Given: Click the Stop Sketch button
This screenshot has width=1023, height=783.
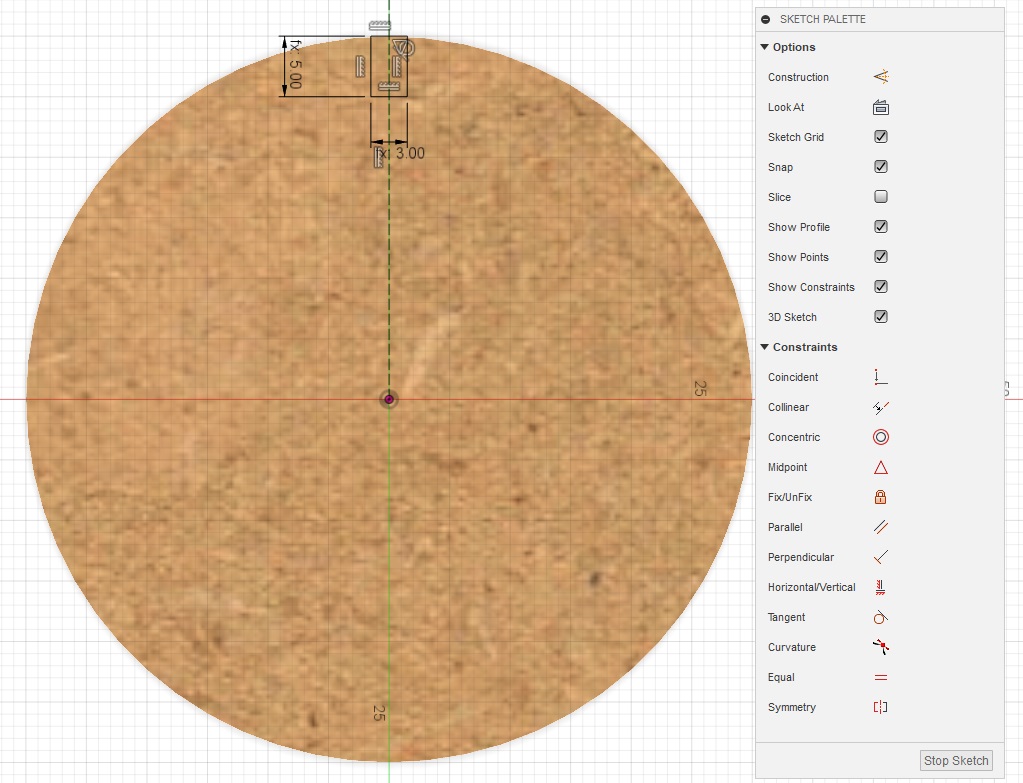Looking at the screenshot, I should pos(956,760).
